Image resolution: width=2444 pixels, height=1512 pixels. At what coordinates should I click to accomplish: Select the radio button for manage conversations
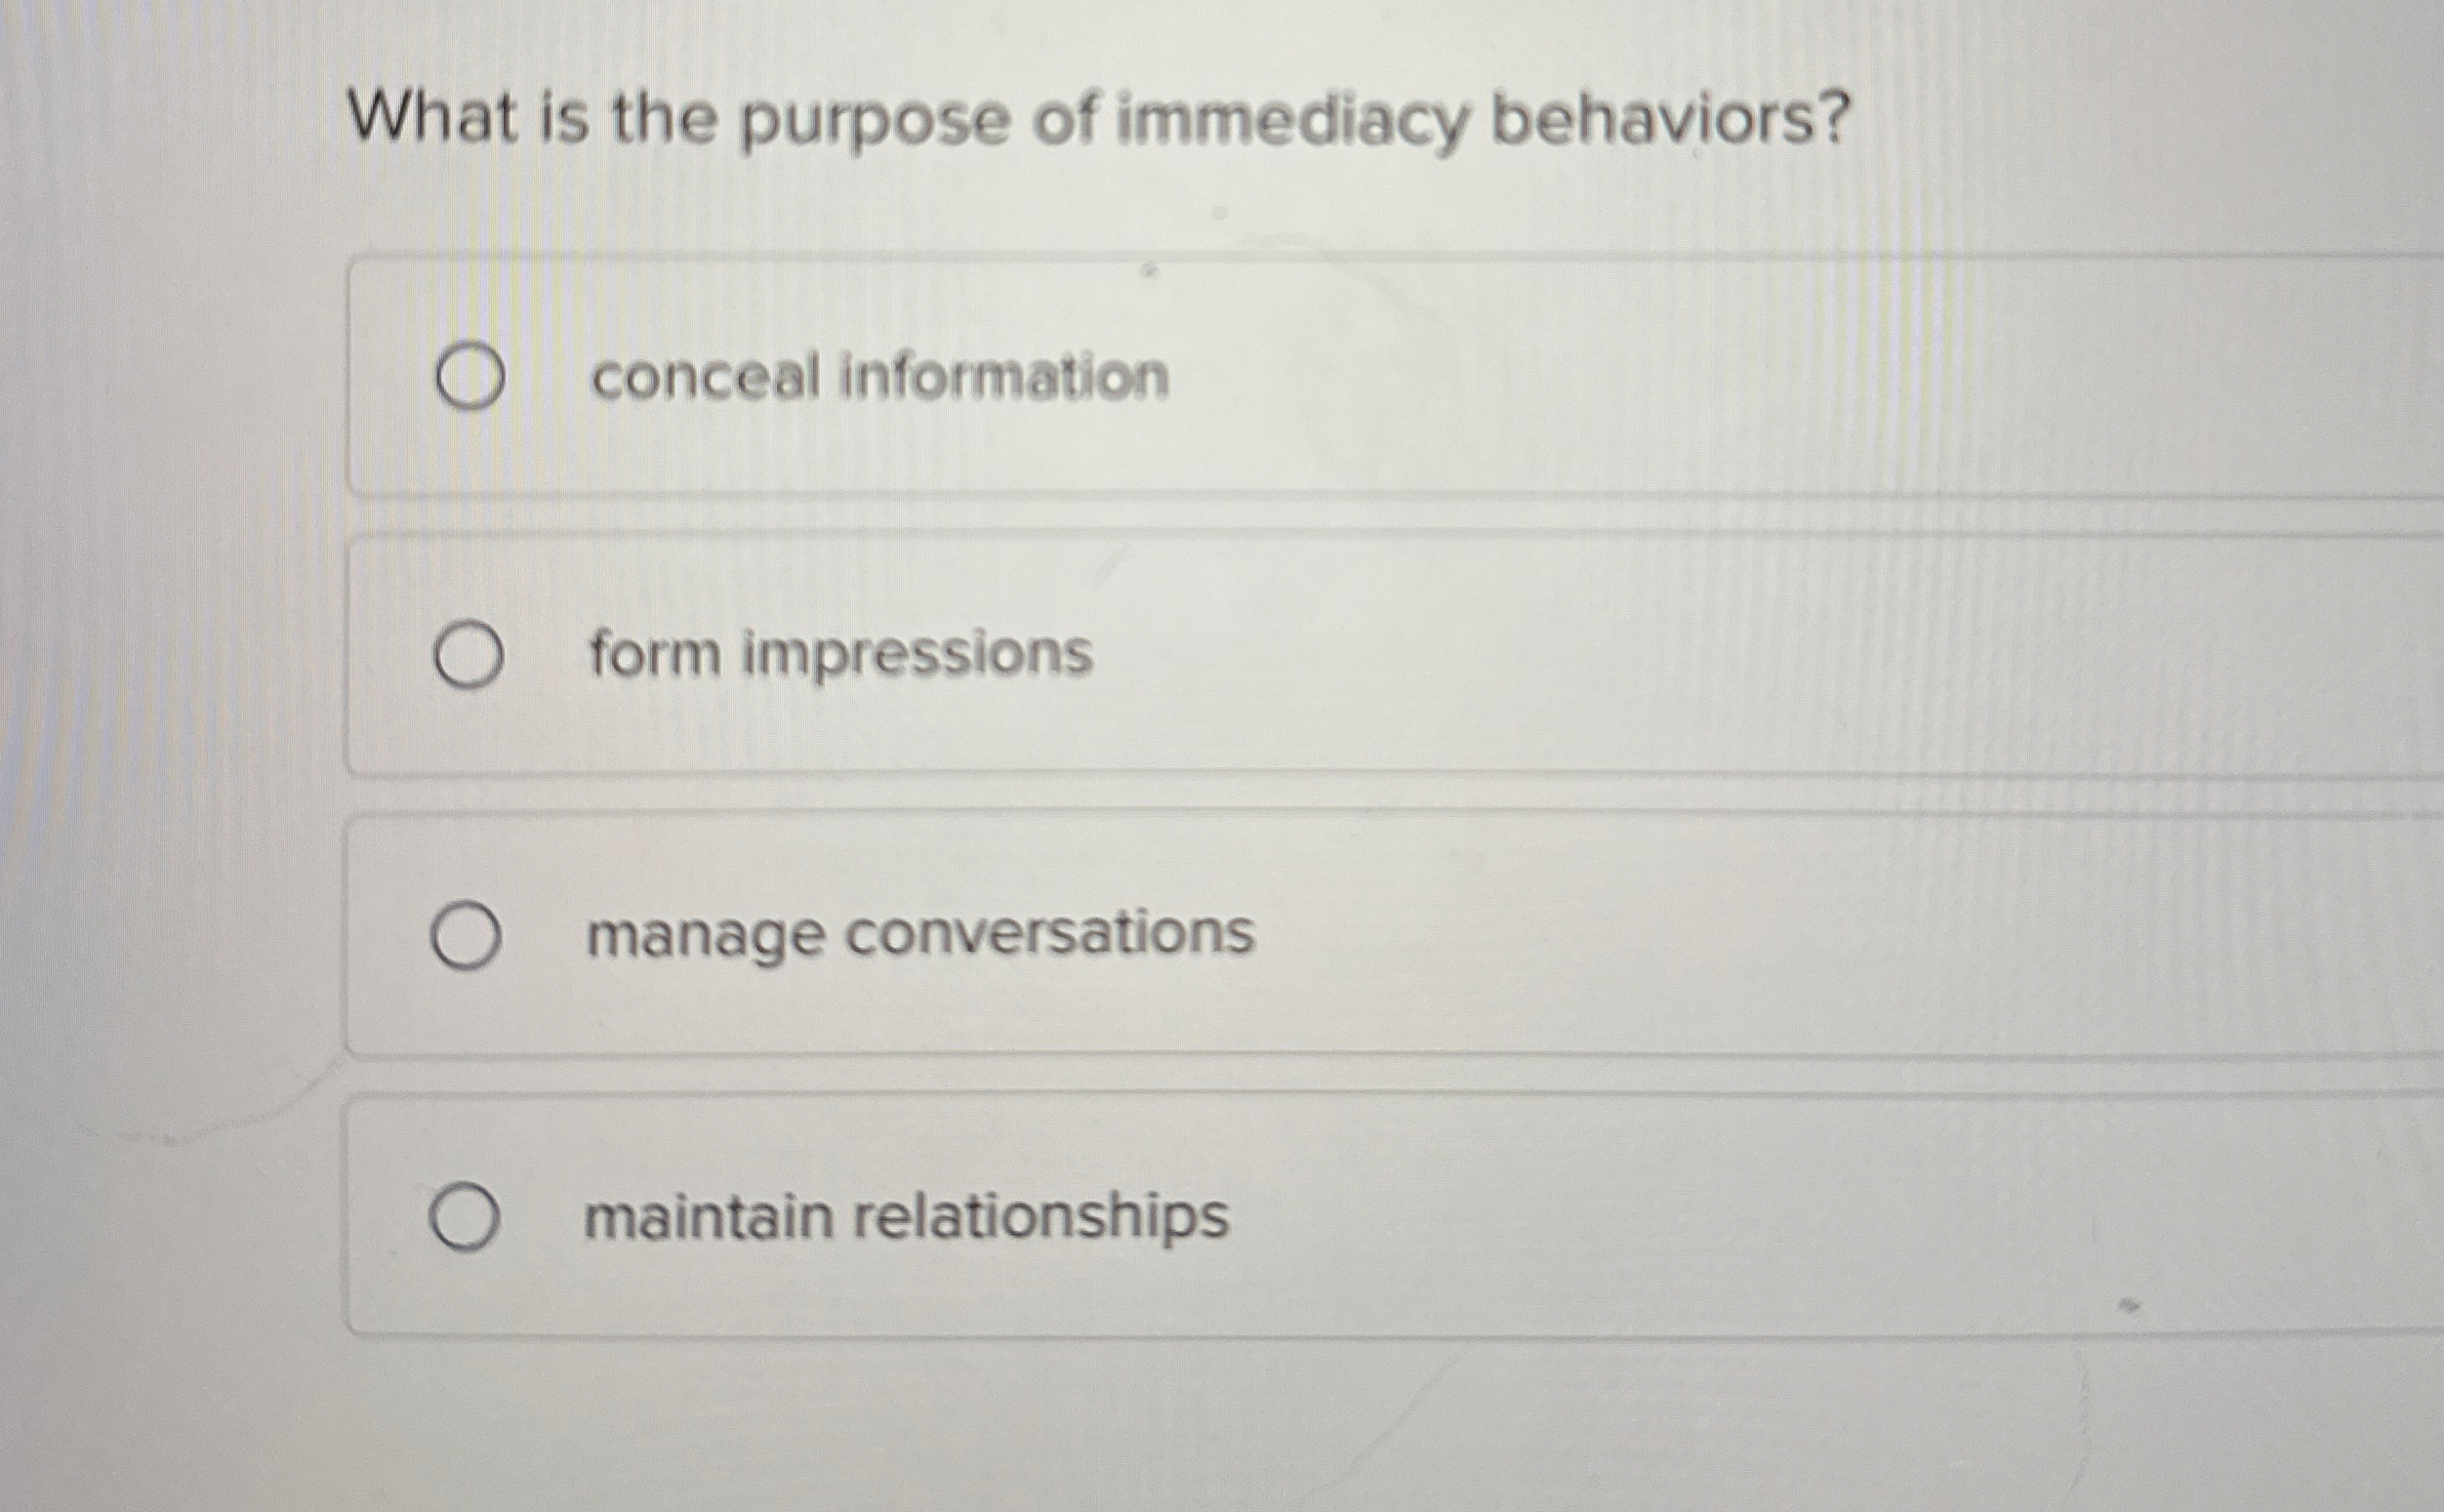click(x=467, y=934)
